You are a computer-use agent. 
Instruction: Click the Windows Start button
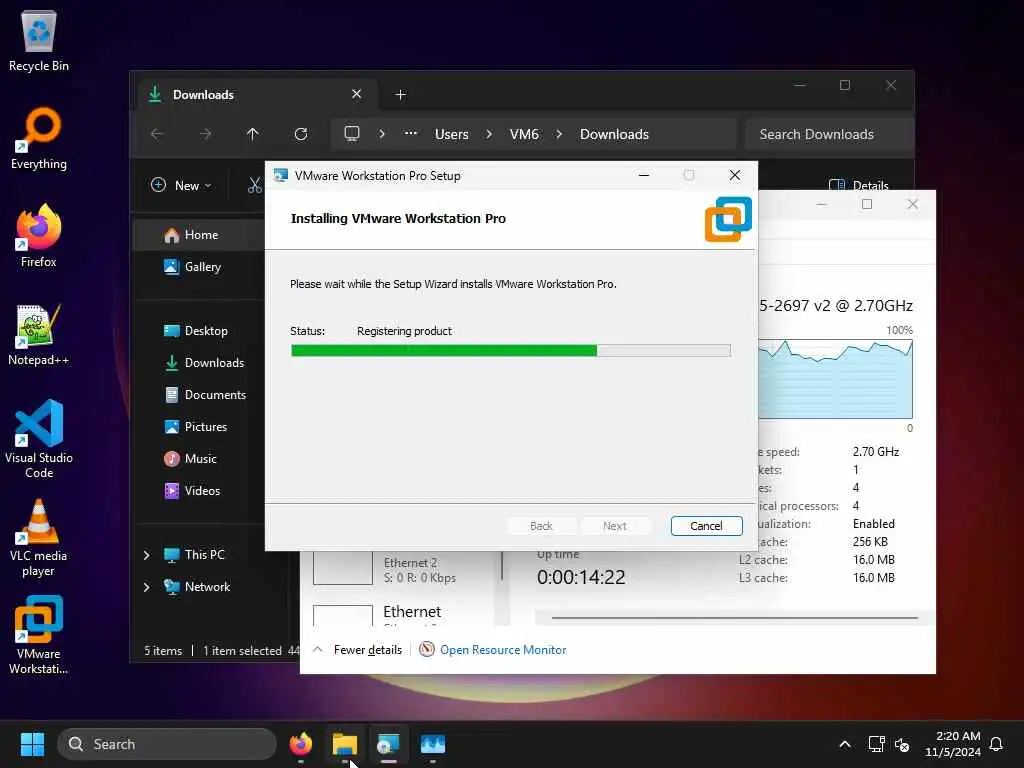[32, 744]
